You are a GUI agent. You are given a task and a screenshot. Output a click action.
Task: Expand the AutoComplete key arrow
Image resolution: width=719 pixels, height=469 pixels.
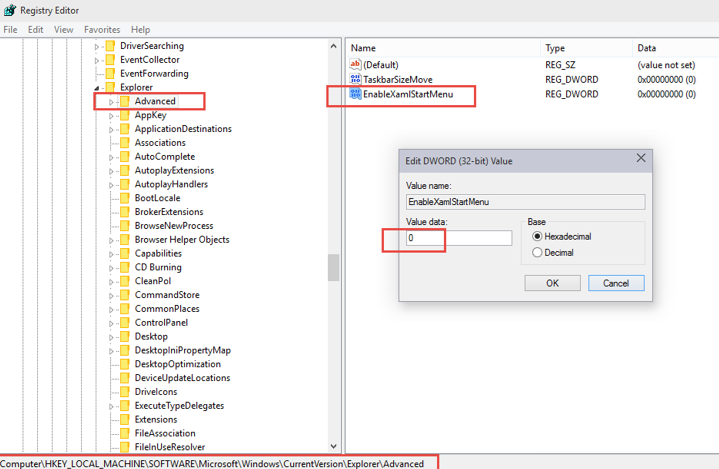(x=111, y=157)
